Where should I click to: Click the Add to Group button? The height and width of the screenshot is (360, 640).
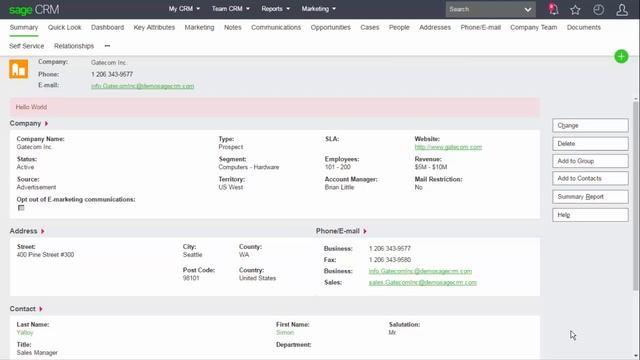[590, 161]
